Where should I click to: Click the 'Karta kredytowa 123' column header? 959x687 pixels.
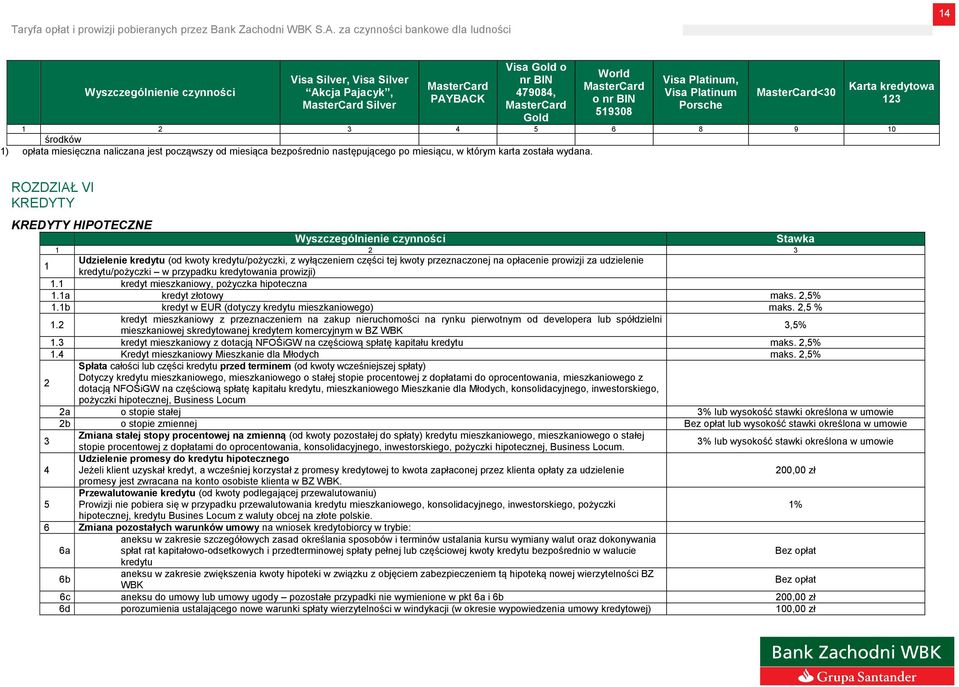891,92
